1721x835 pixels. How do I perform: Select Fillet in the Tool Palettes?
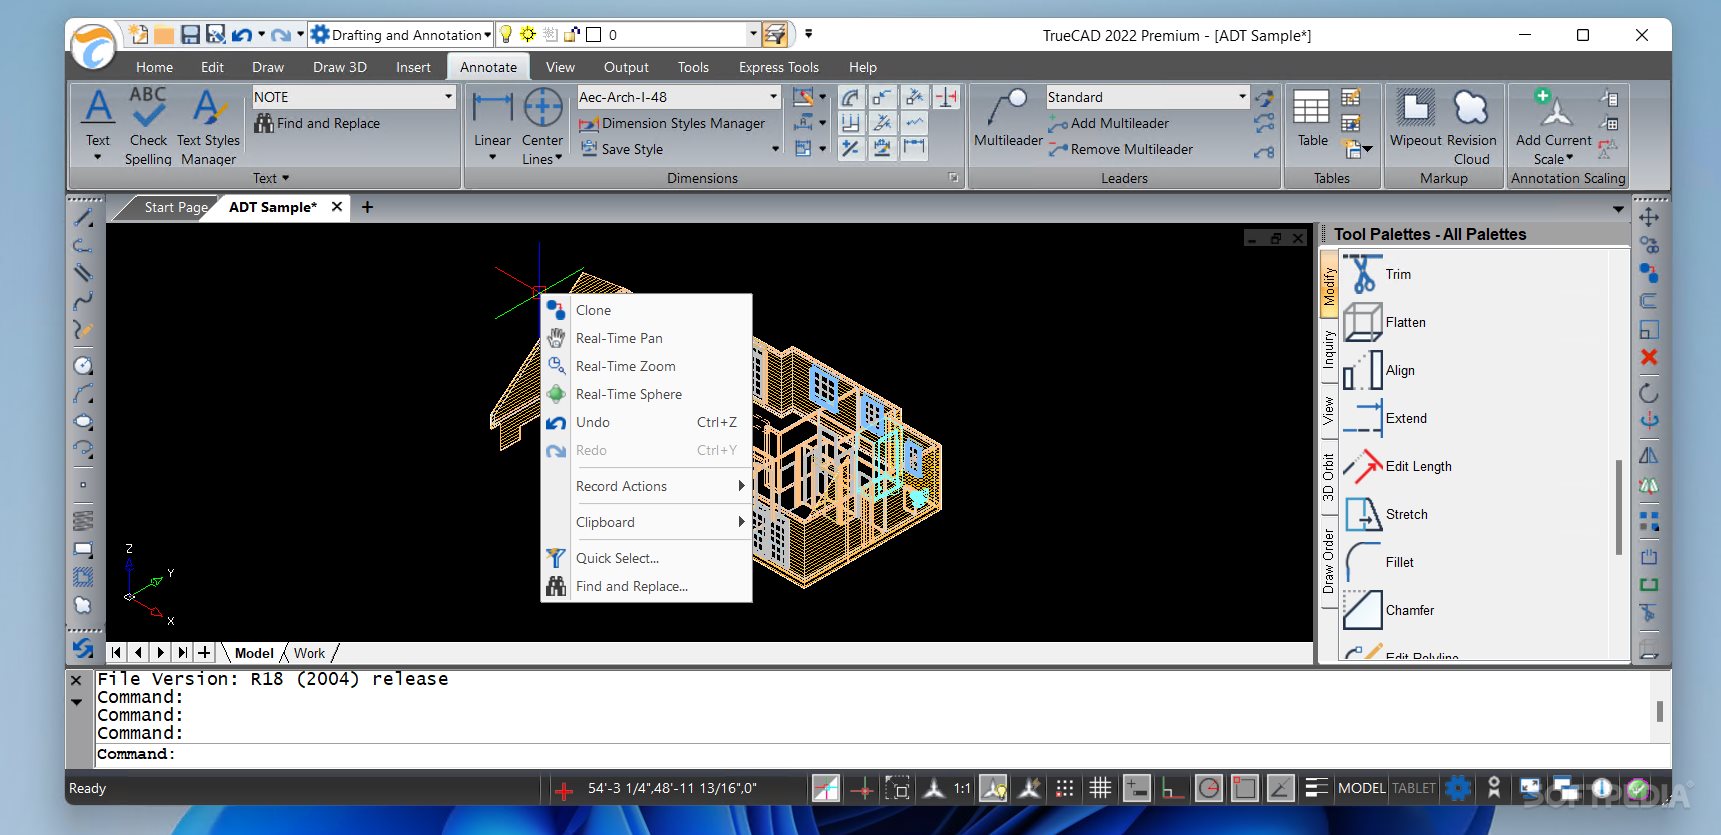(1379, 562)
